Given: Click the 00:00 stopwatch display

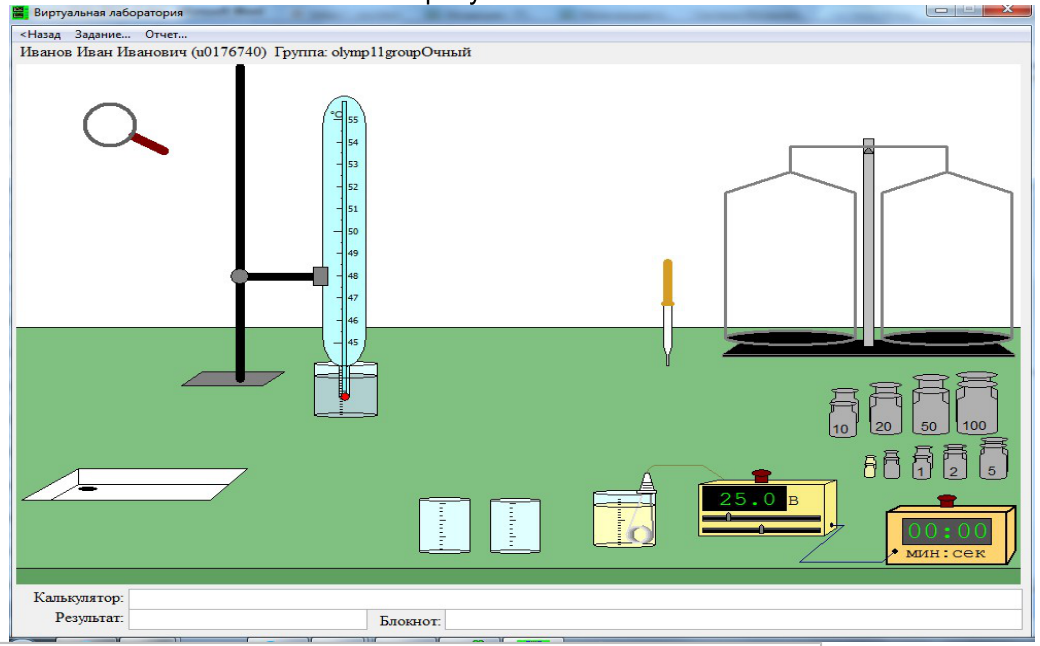Looking at the screenshot, I should (946, 531).
